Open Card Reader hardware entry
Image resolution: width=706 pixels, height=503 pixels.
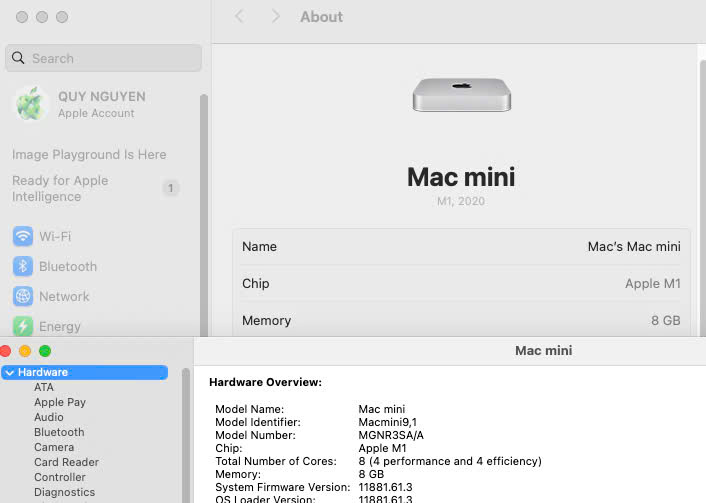tap(66, 462)
